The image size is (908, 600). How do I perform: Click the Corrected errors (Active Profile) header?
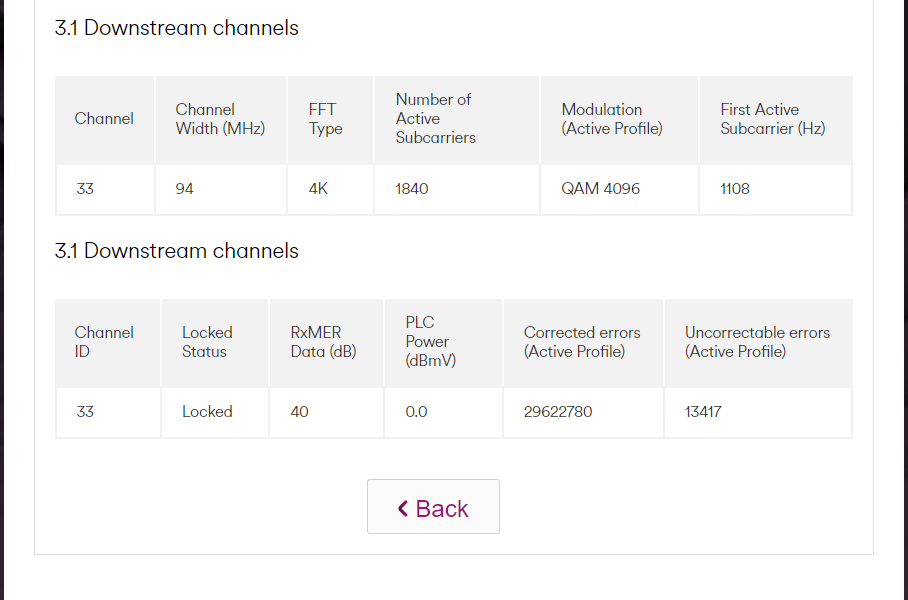click(582, 342)
